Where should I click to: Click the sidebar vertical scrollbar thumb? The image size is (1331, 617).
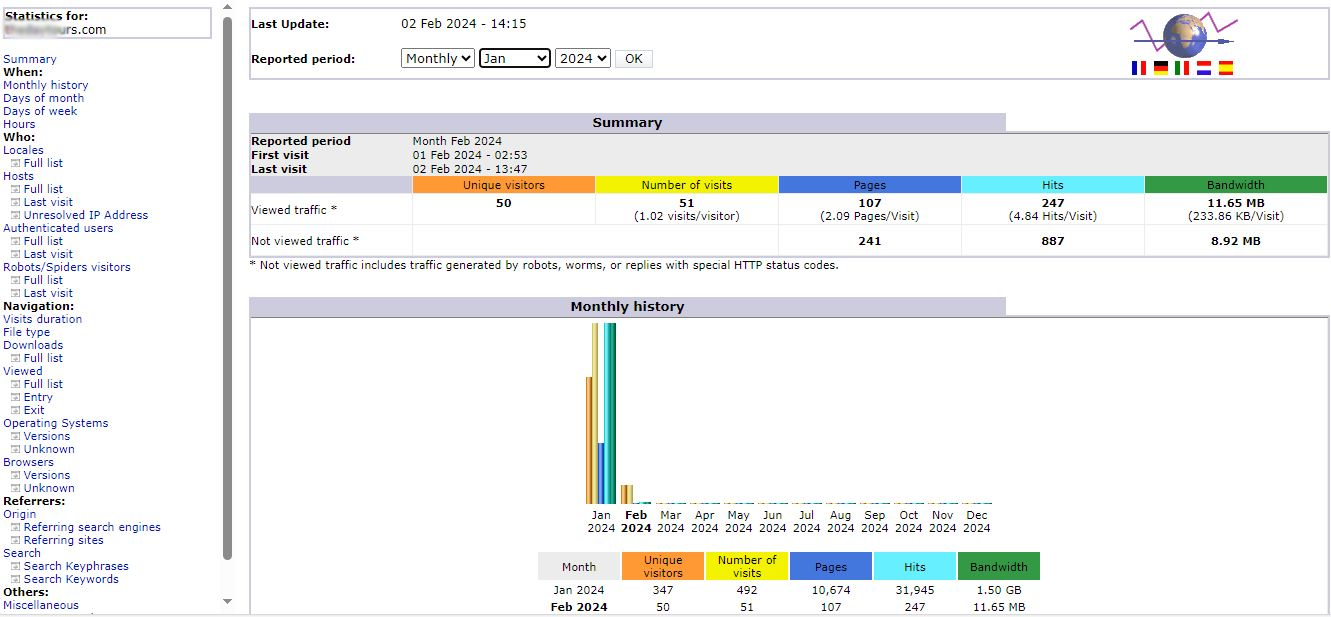(x=227, y=290)
